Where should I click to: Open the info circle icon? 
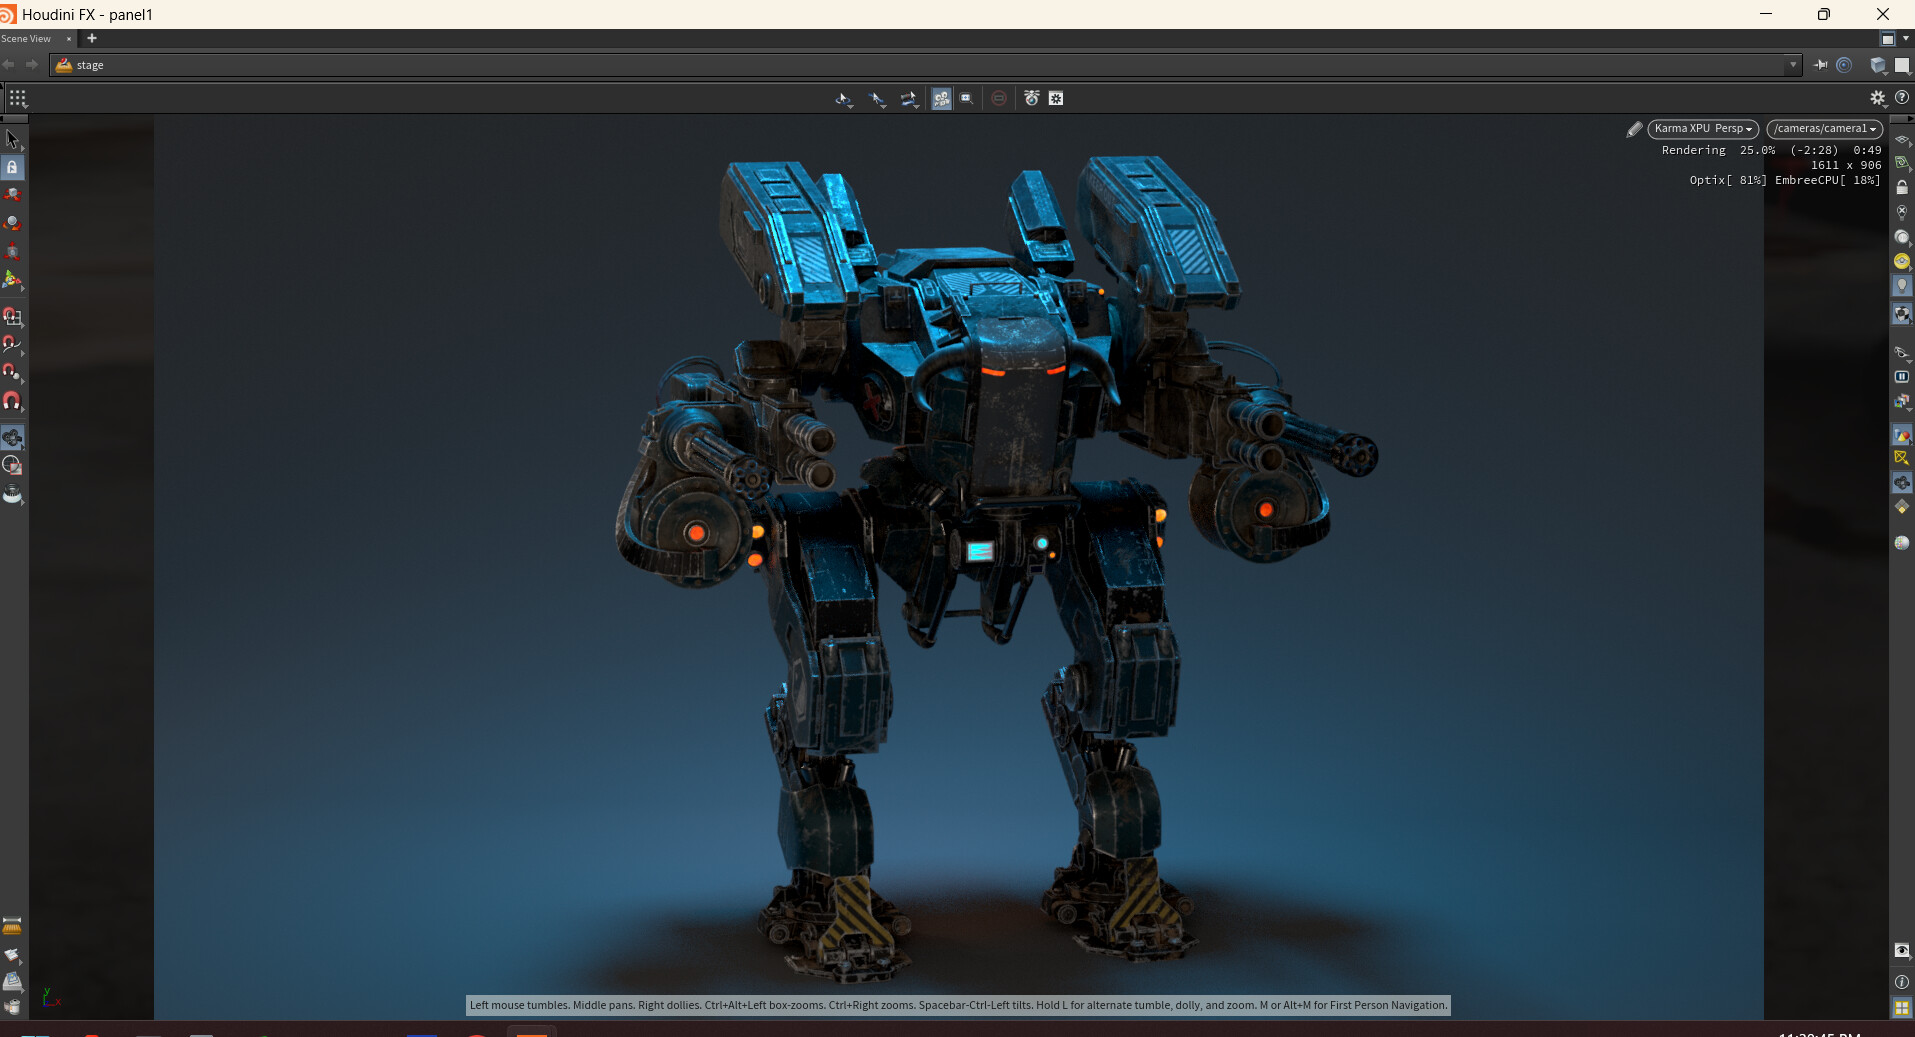coord(1902,982)
